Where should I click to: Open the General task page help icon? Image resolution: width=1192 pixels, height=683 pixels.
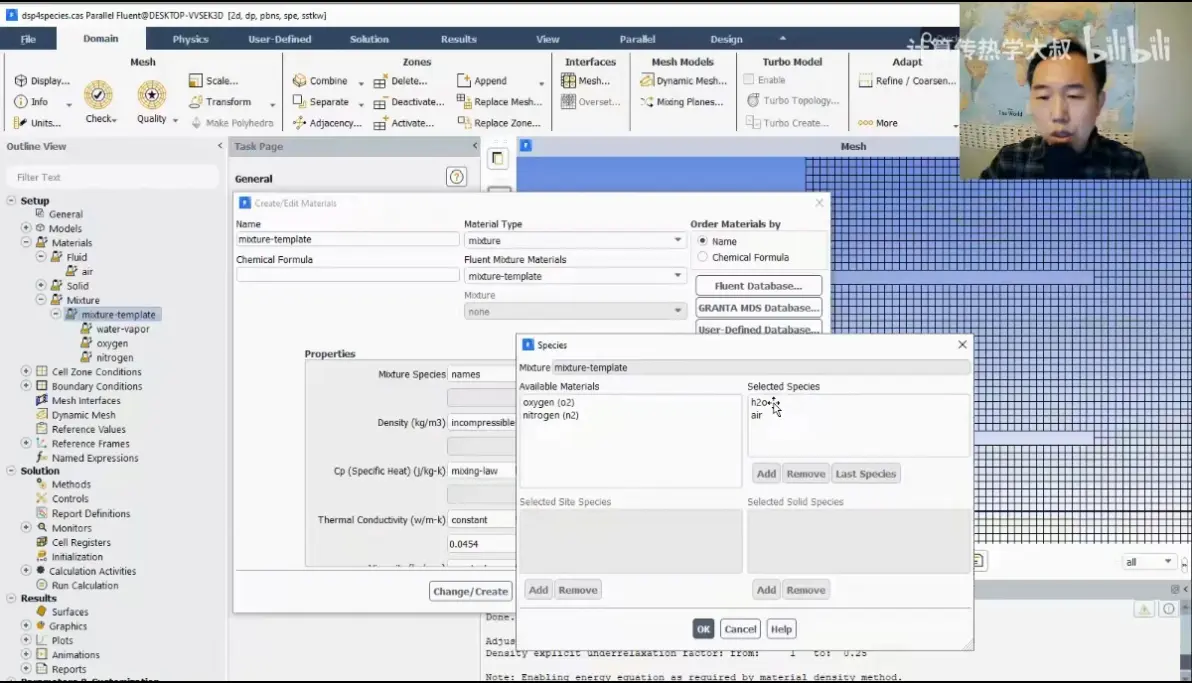(x=456, y=177)
